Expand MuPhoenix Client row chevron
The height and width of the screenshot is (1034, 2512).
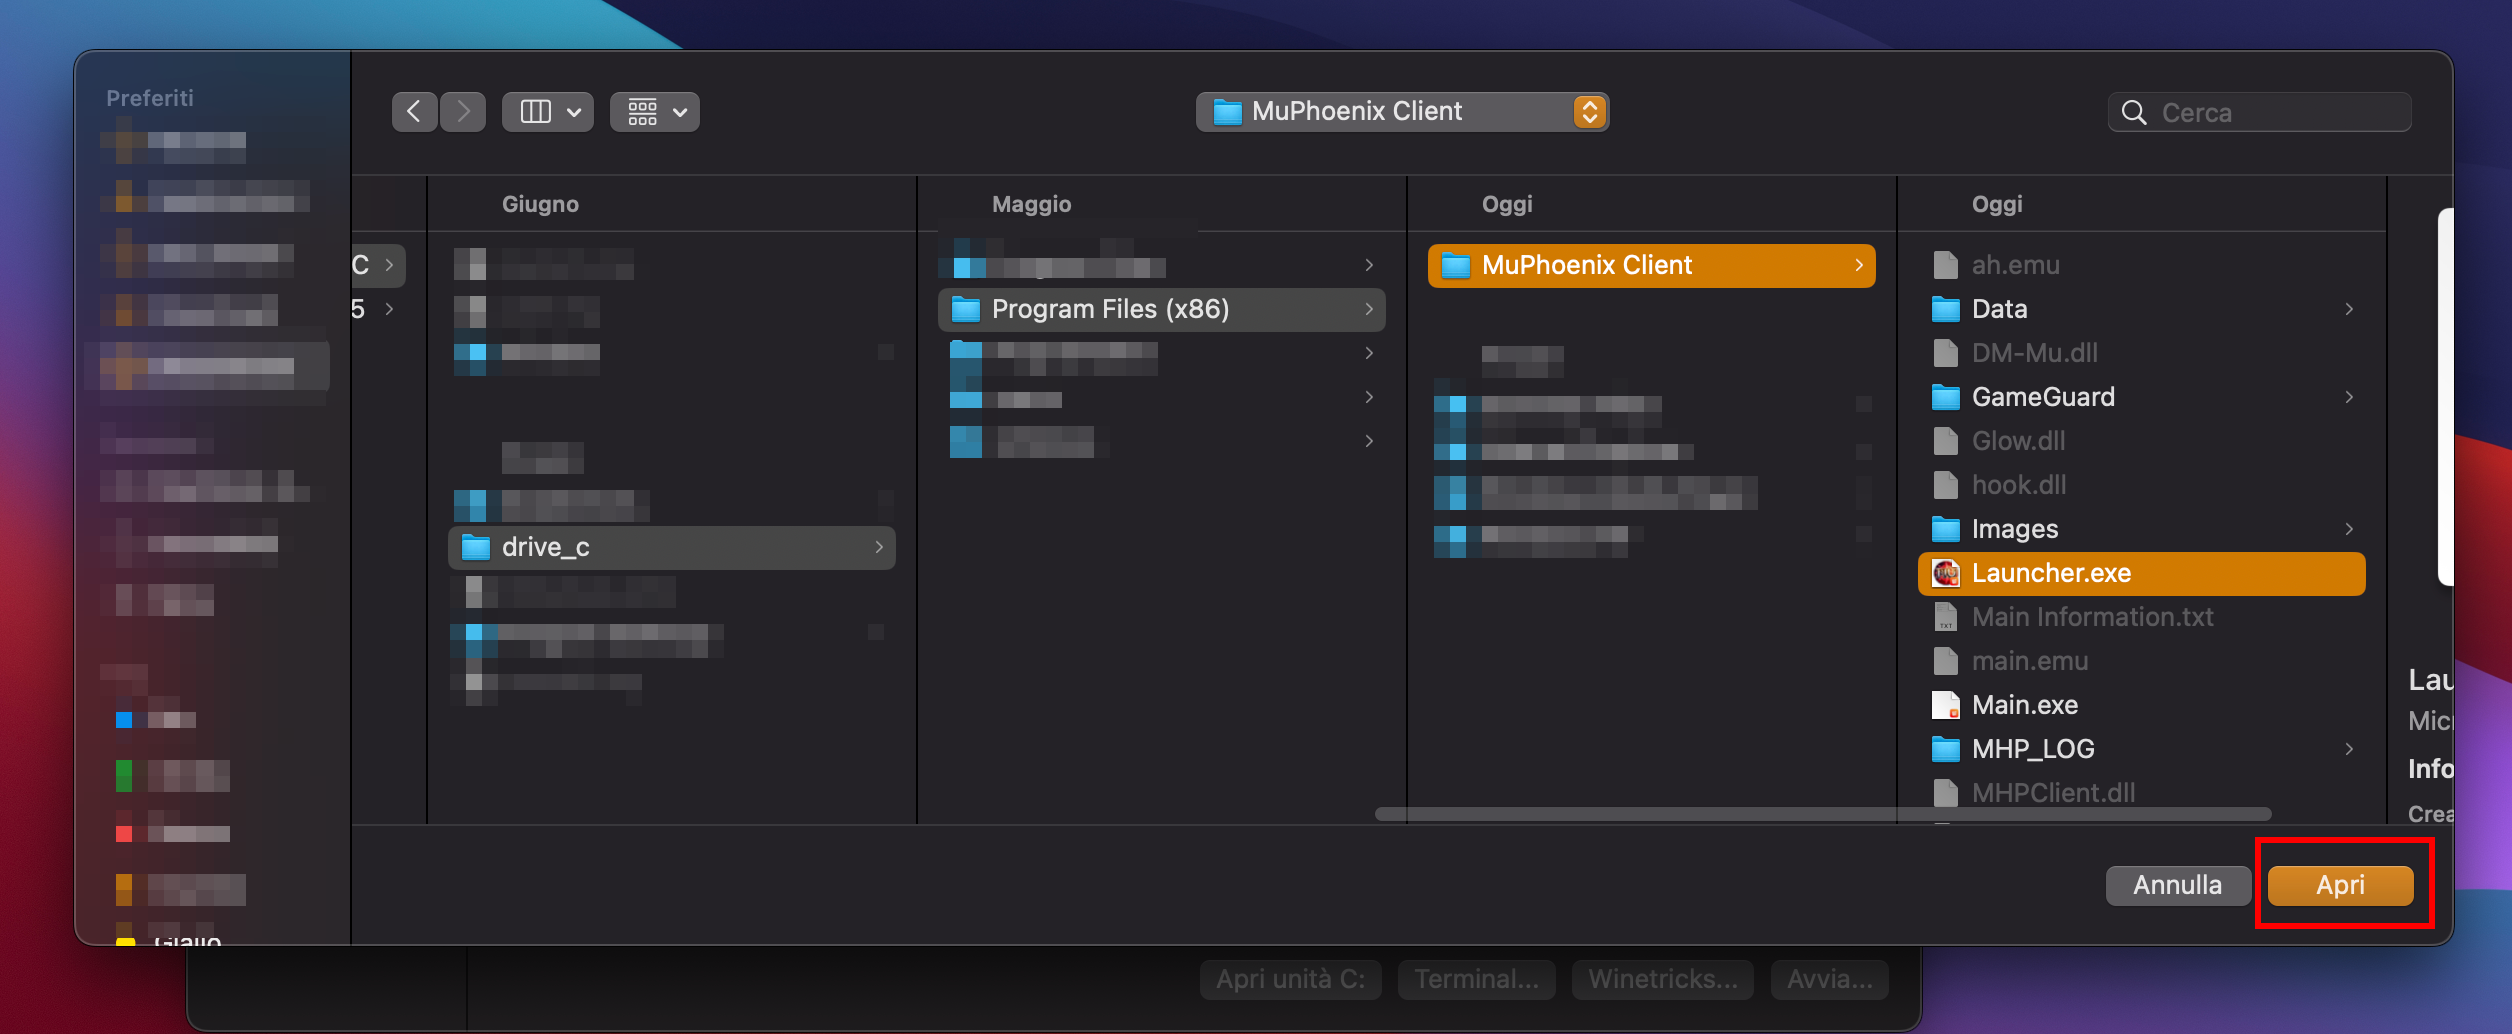1859,265
